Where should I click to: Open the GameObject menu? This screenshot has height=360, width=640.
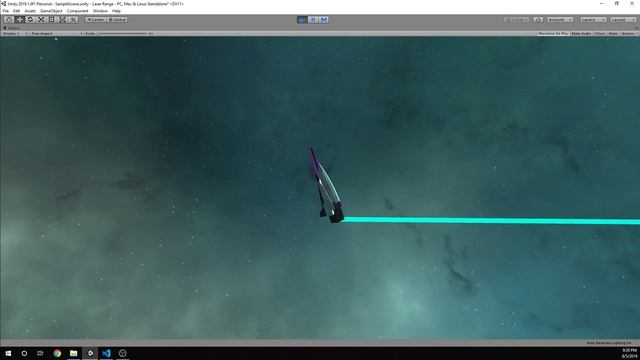coord(51,11)
